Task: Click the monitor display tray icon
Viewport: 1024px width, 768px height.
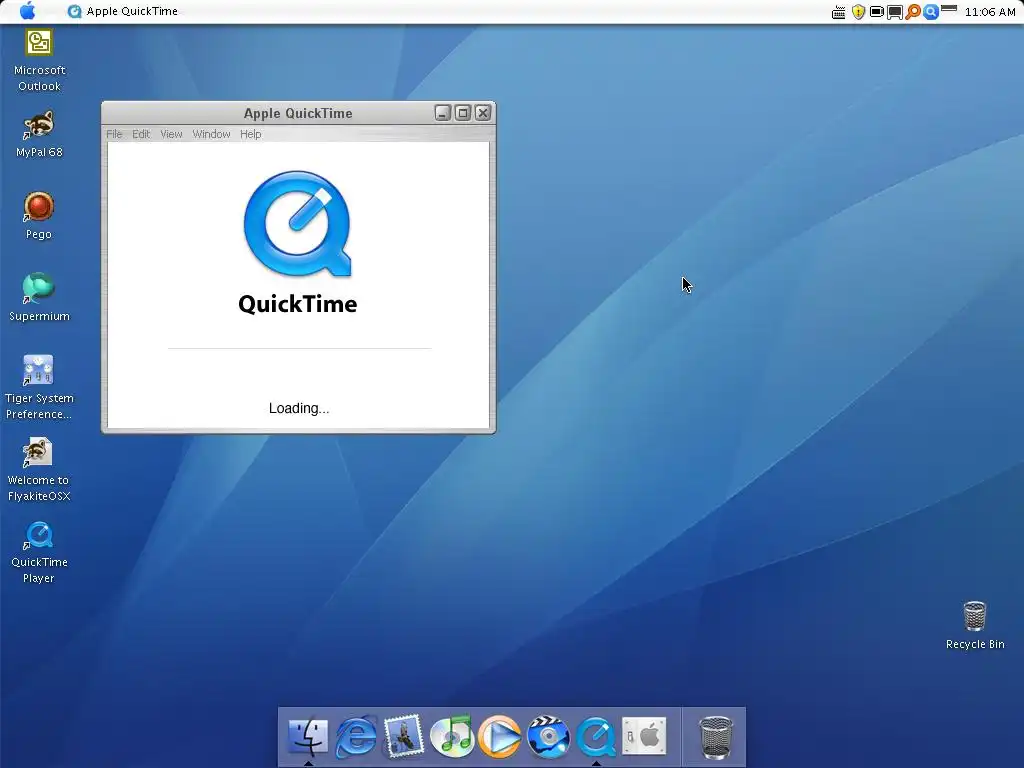Action: [x=895, y=12]
